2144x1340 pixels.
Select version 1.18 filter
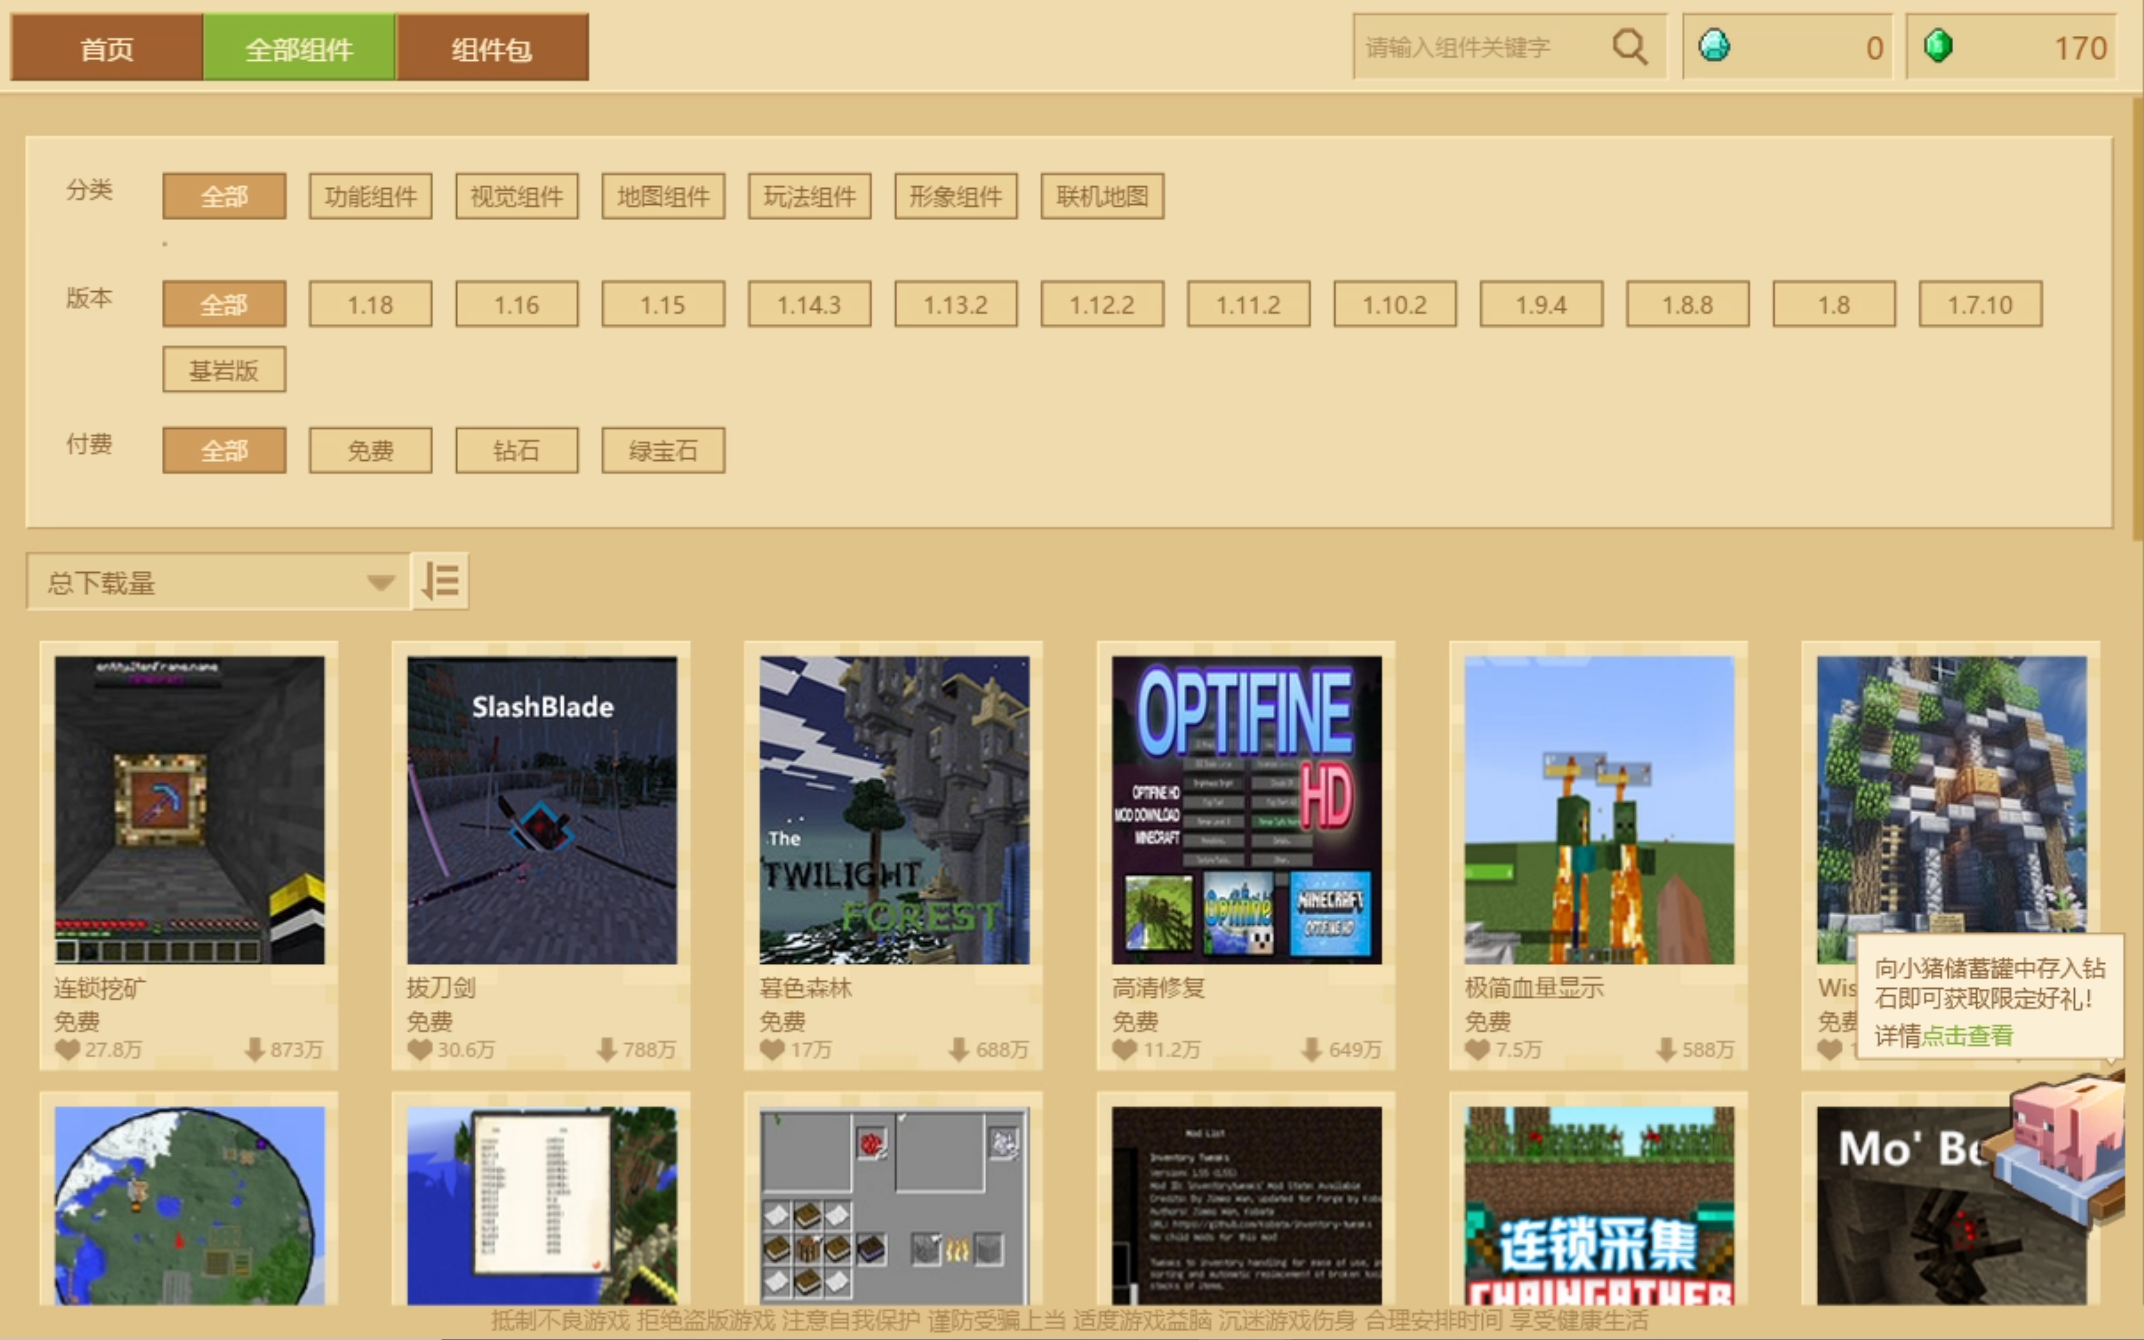[370, 304]
